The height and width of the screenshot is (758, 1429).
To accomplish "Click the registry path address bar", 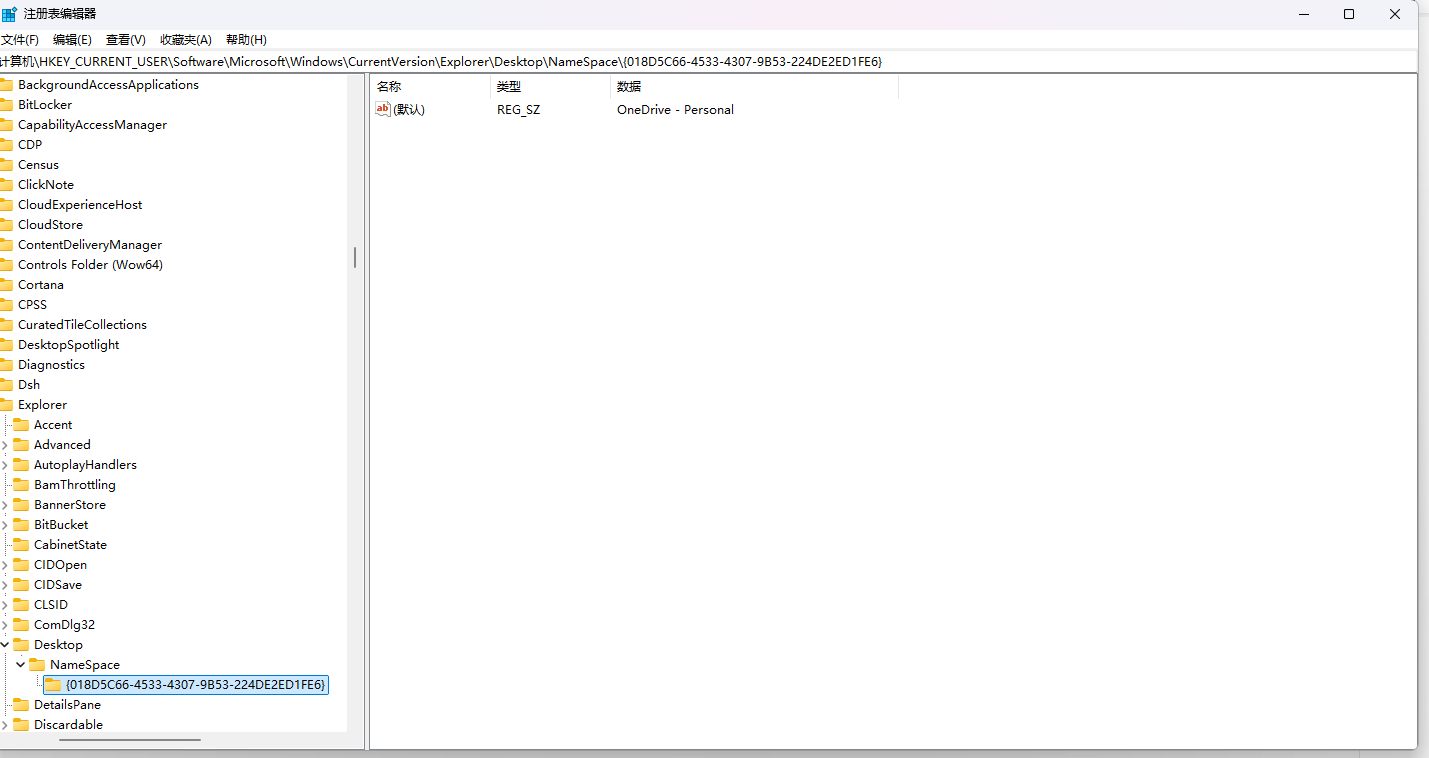I will pos(700,62).
